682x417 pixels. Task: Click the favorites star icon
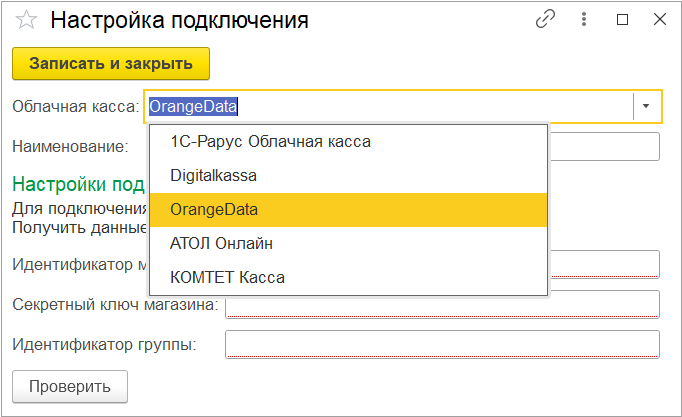pos(27,20)
